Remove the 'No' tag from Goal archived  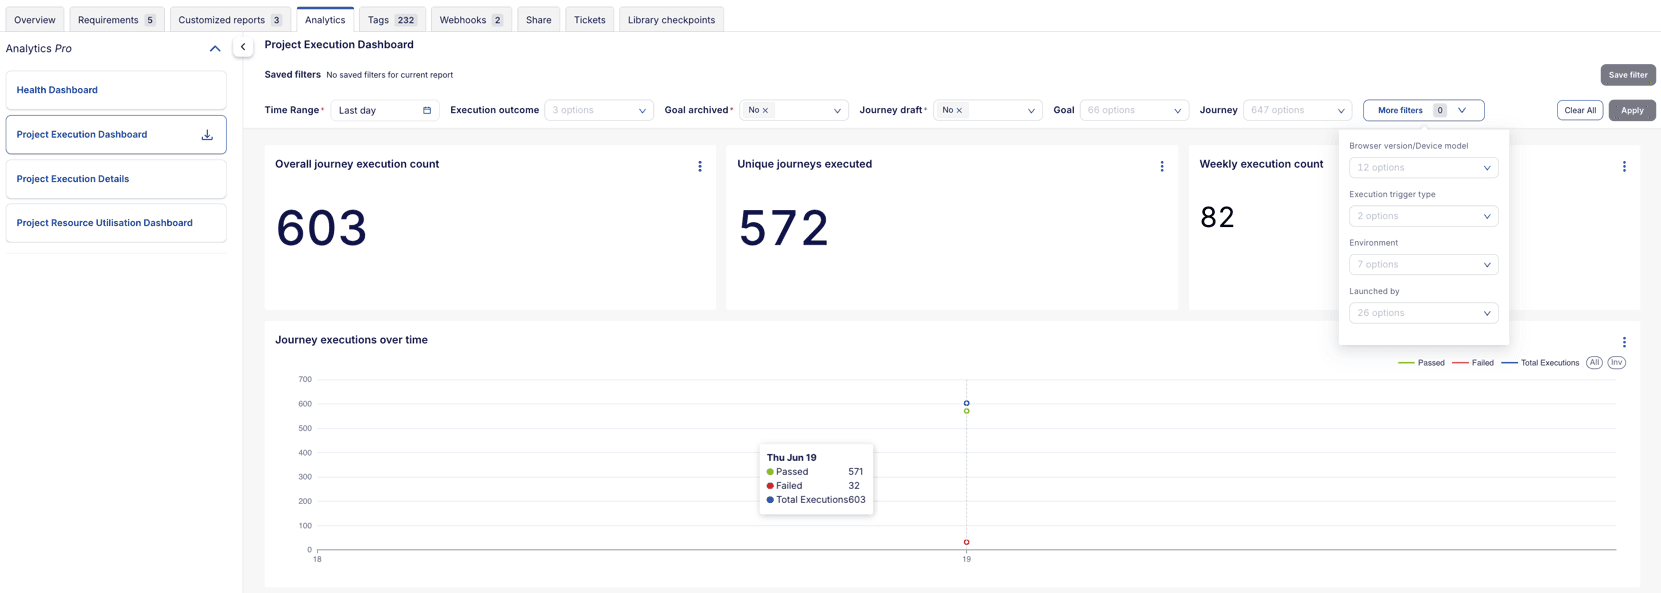(766, 111)
